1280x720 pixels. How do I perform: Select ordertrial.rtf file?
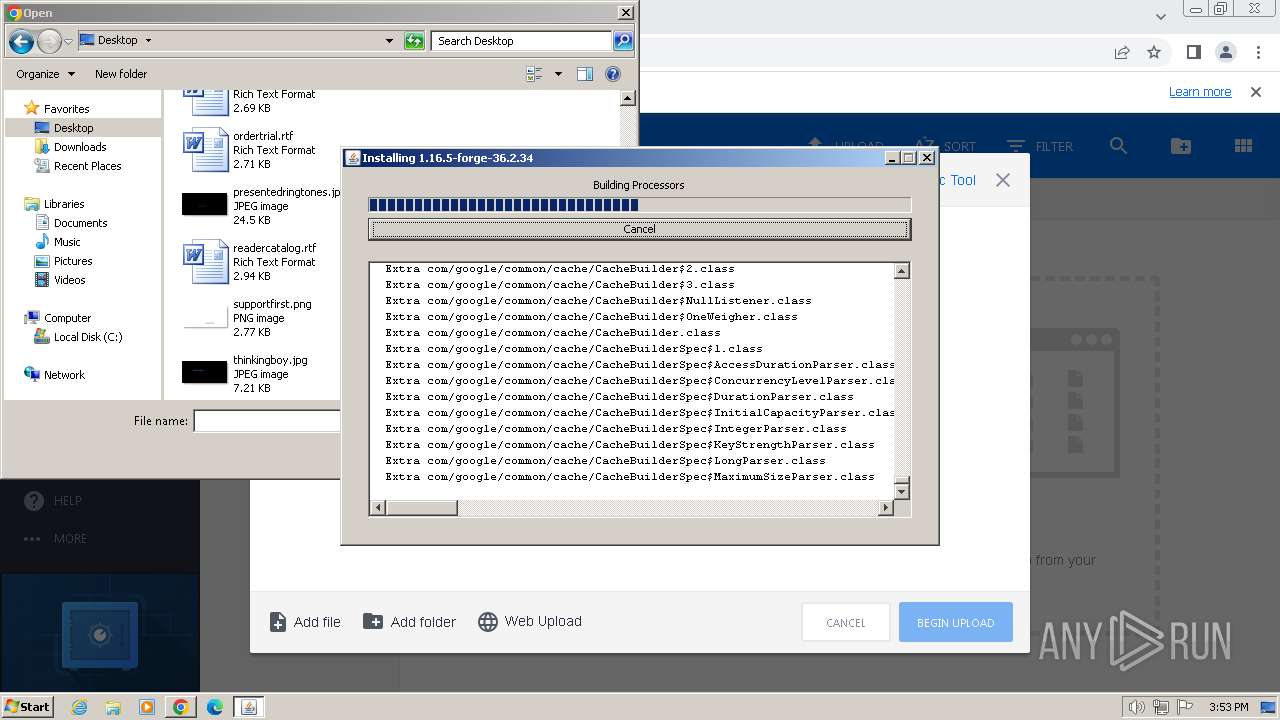(250, 150)
